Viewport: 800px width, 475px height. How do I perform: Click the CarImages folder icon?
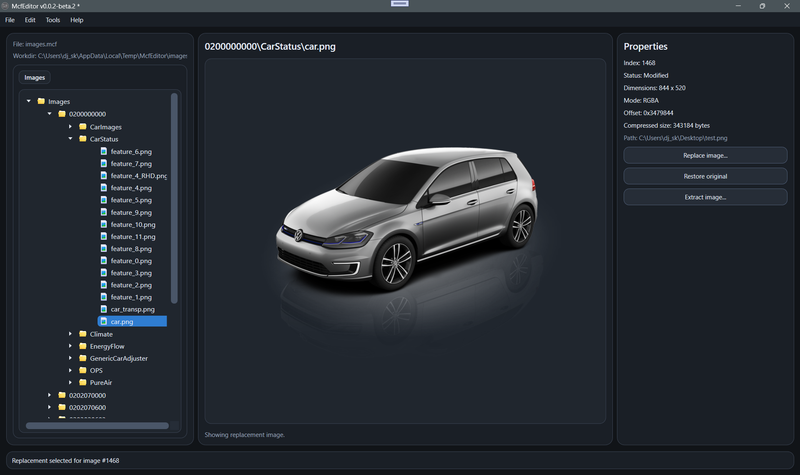(83, 127)
